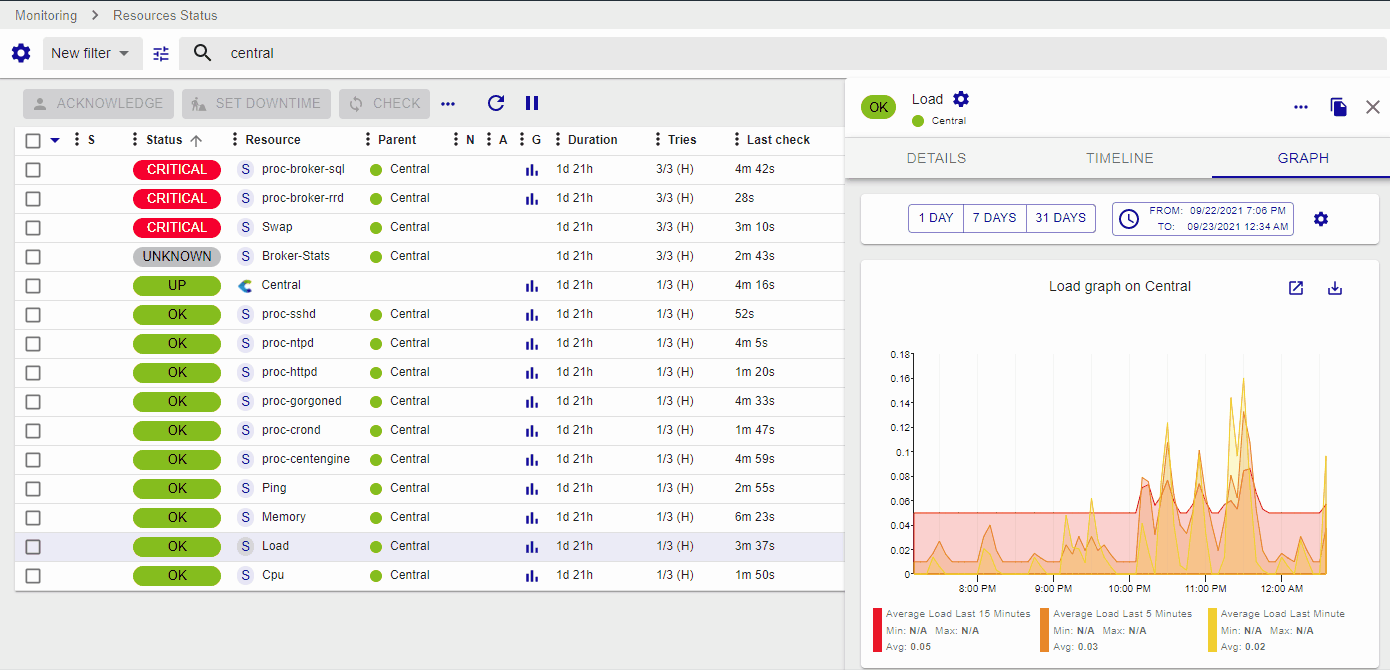
Task: Switch to the DETAILS tab
Action: click(x=936, y=158)
